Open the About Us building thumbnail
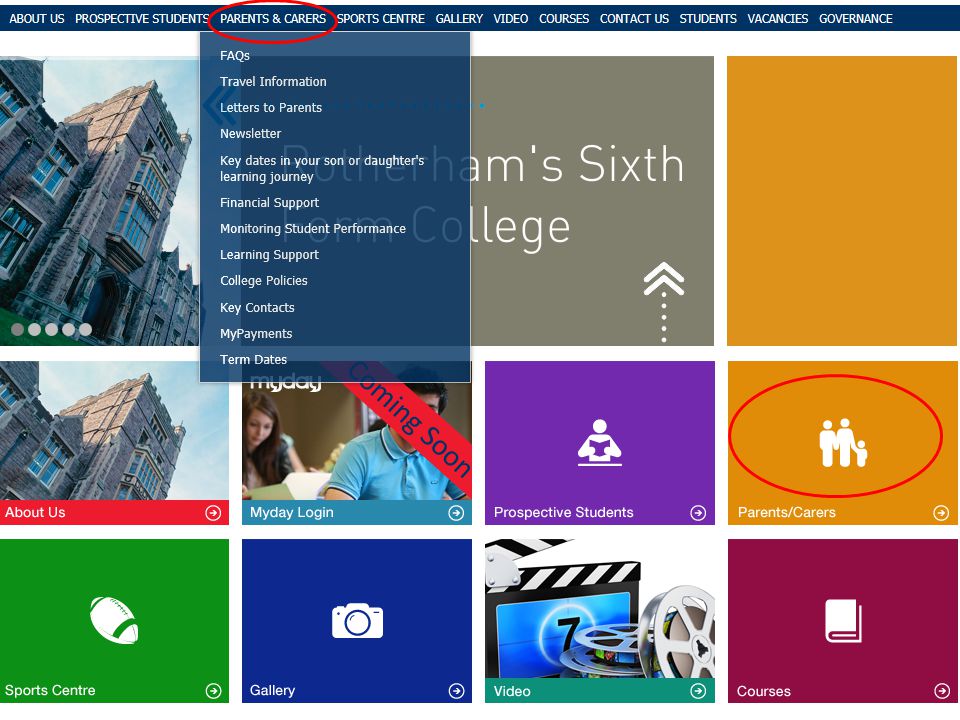Screen dimensions: 960x720 coord(114,430)
